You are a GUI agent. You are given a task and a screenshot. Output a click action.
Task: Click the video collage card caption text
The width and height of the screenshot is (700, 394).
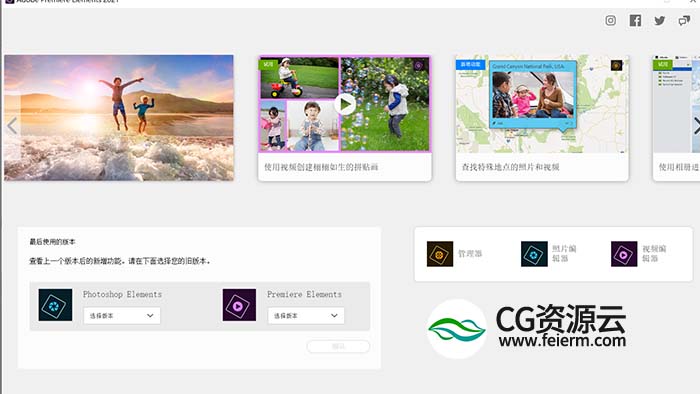321,167
